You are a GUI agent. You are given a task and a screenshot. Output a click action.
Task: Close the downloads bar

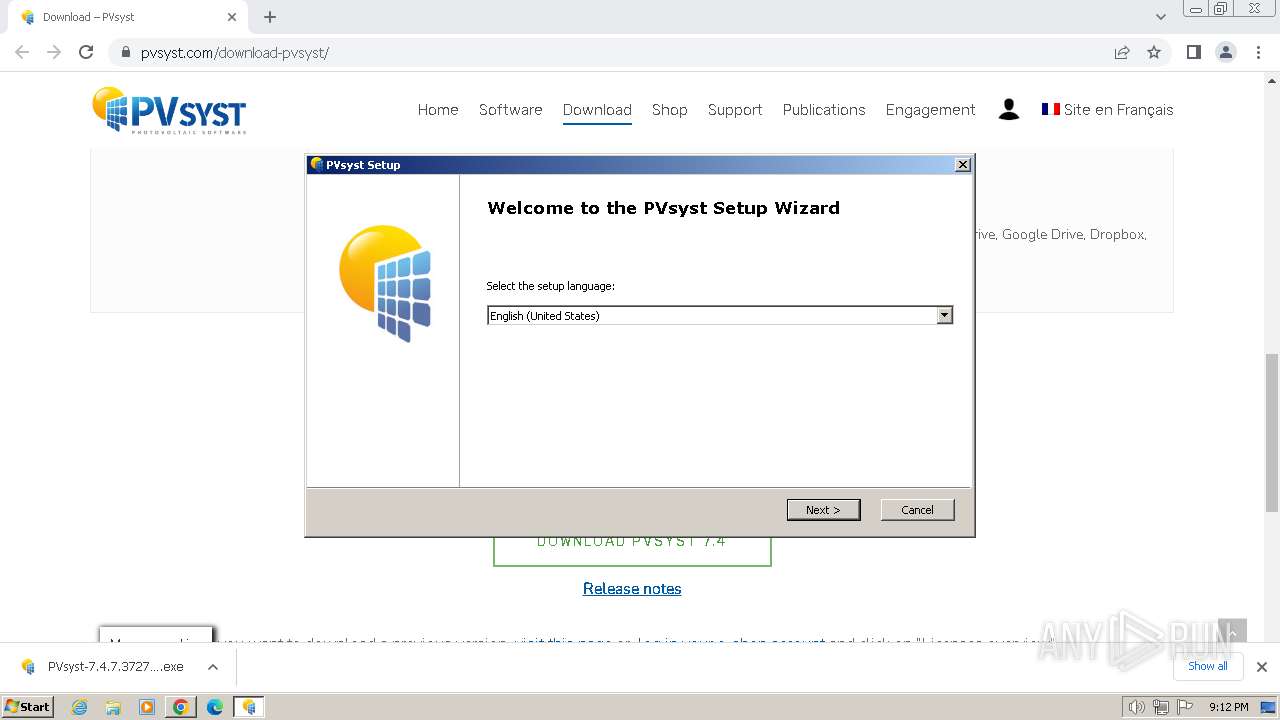[1261, 667]
